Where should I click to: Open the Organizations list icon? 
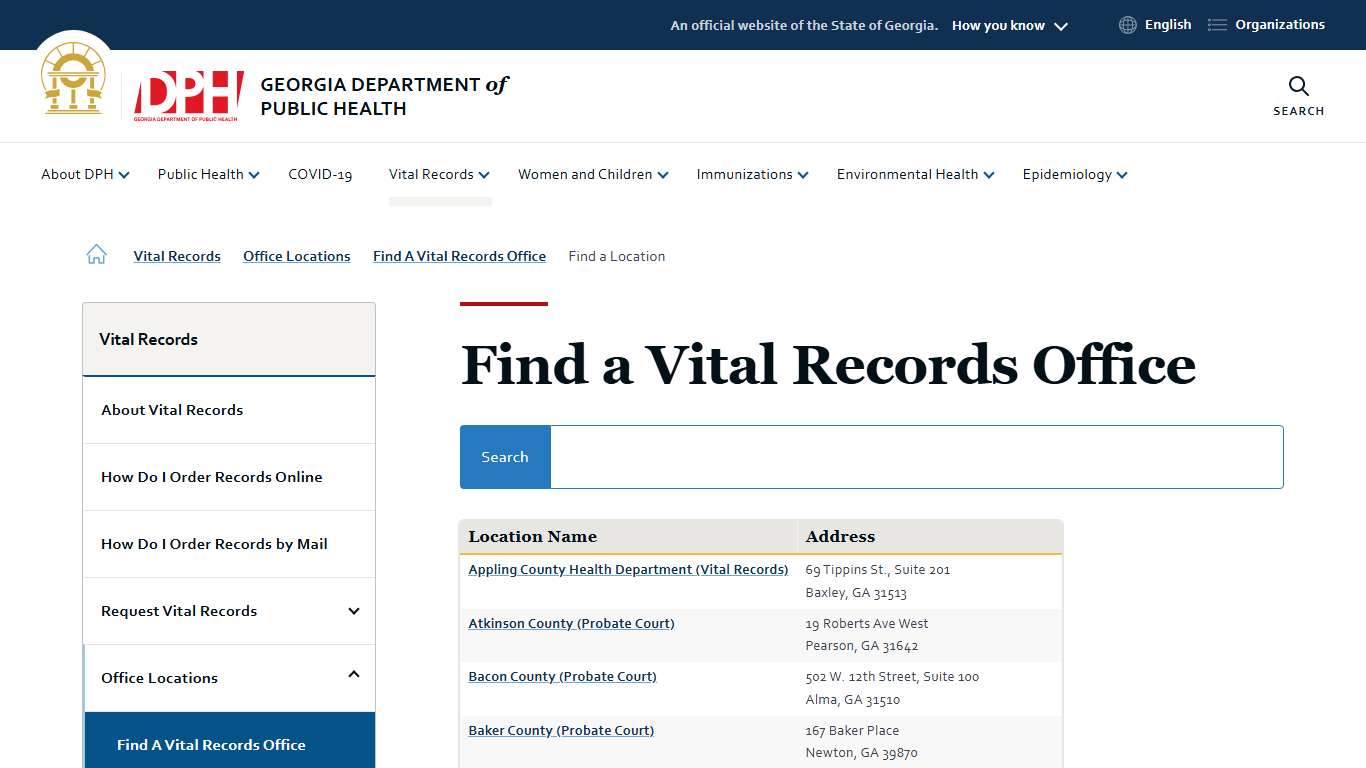(x=1218, y=24)
